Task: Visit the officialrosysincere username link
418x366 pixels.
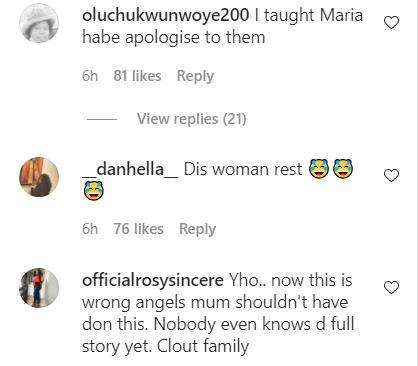Action: coord(153,280)
